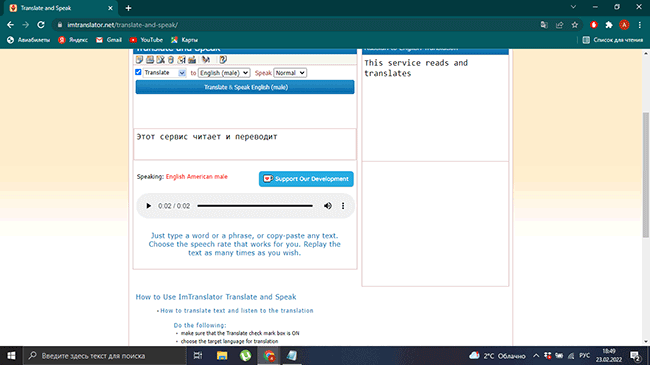Play the audio in the player
The image size is (650, 365).
(148, 206)
